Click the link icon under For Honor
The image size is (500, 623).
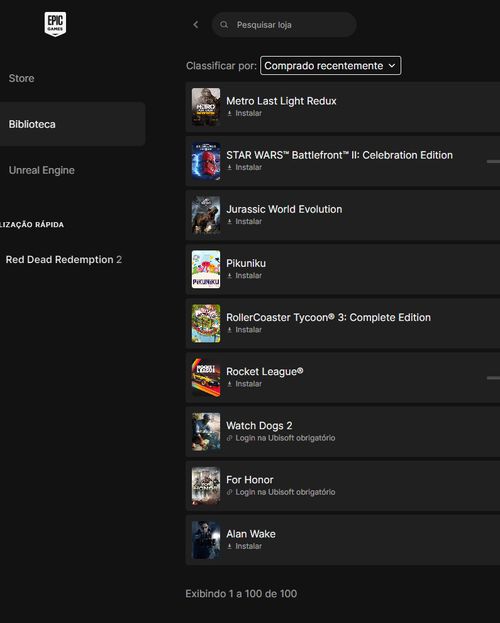(229, 492)
